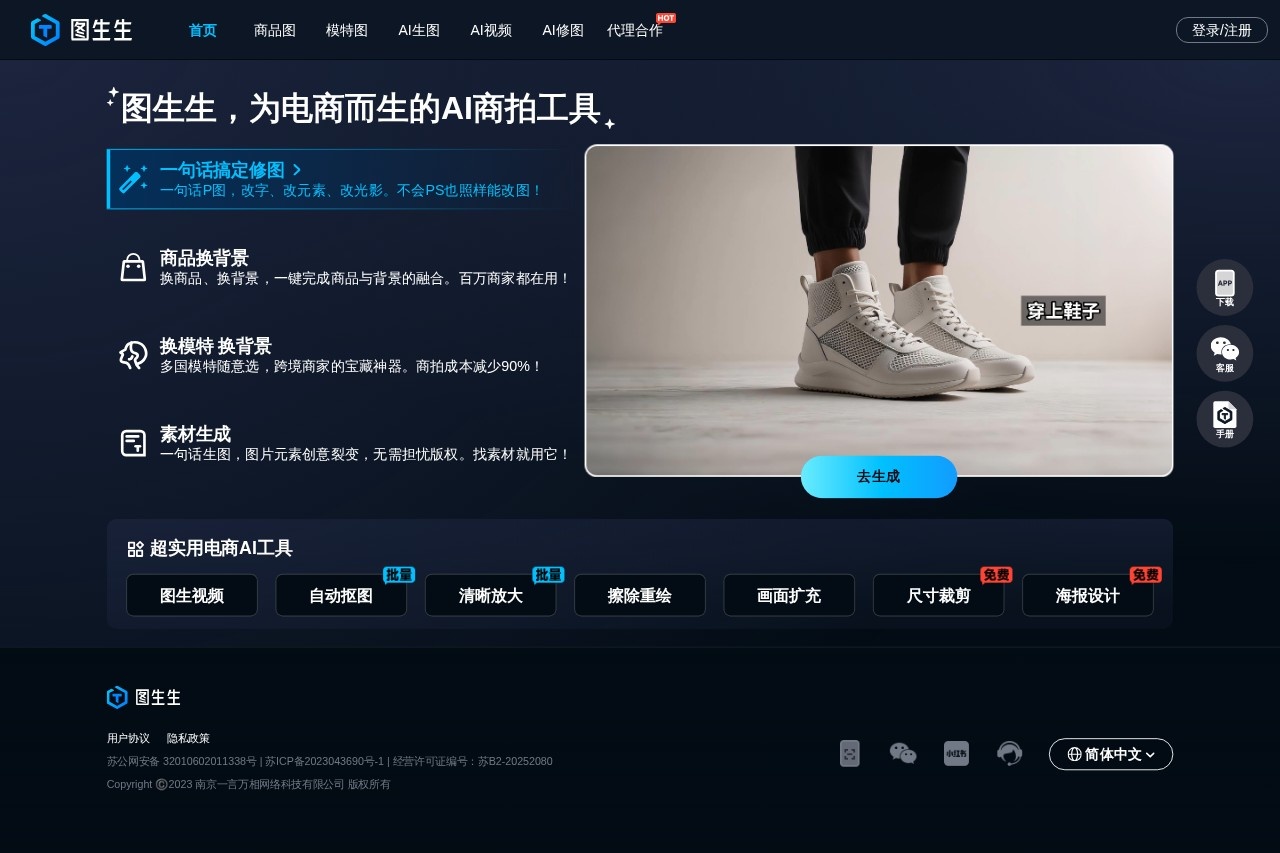This screenshot has height=853, width=1280.
Task: Click the 图生生 logo in the top-left
Action: click(80, 30)
